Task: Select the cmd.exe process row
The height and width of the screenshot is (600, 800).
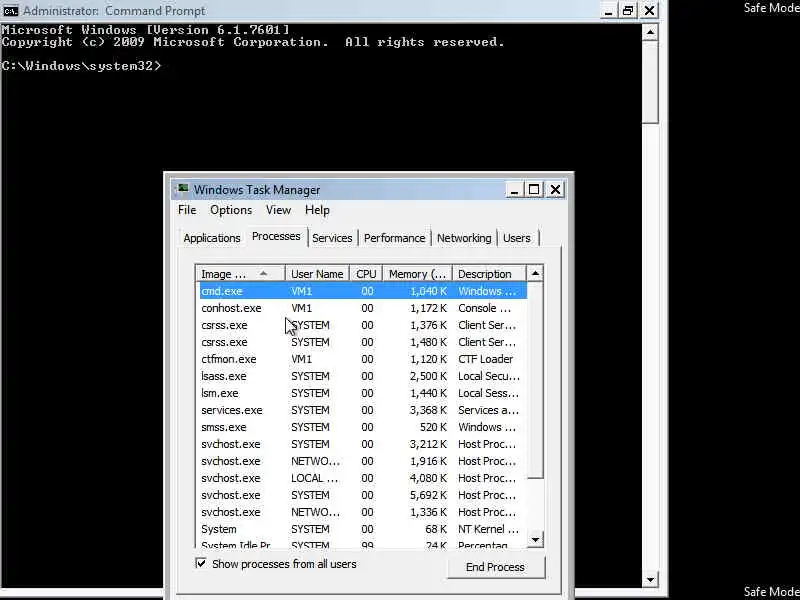Action: 362,291
